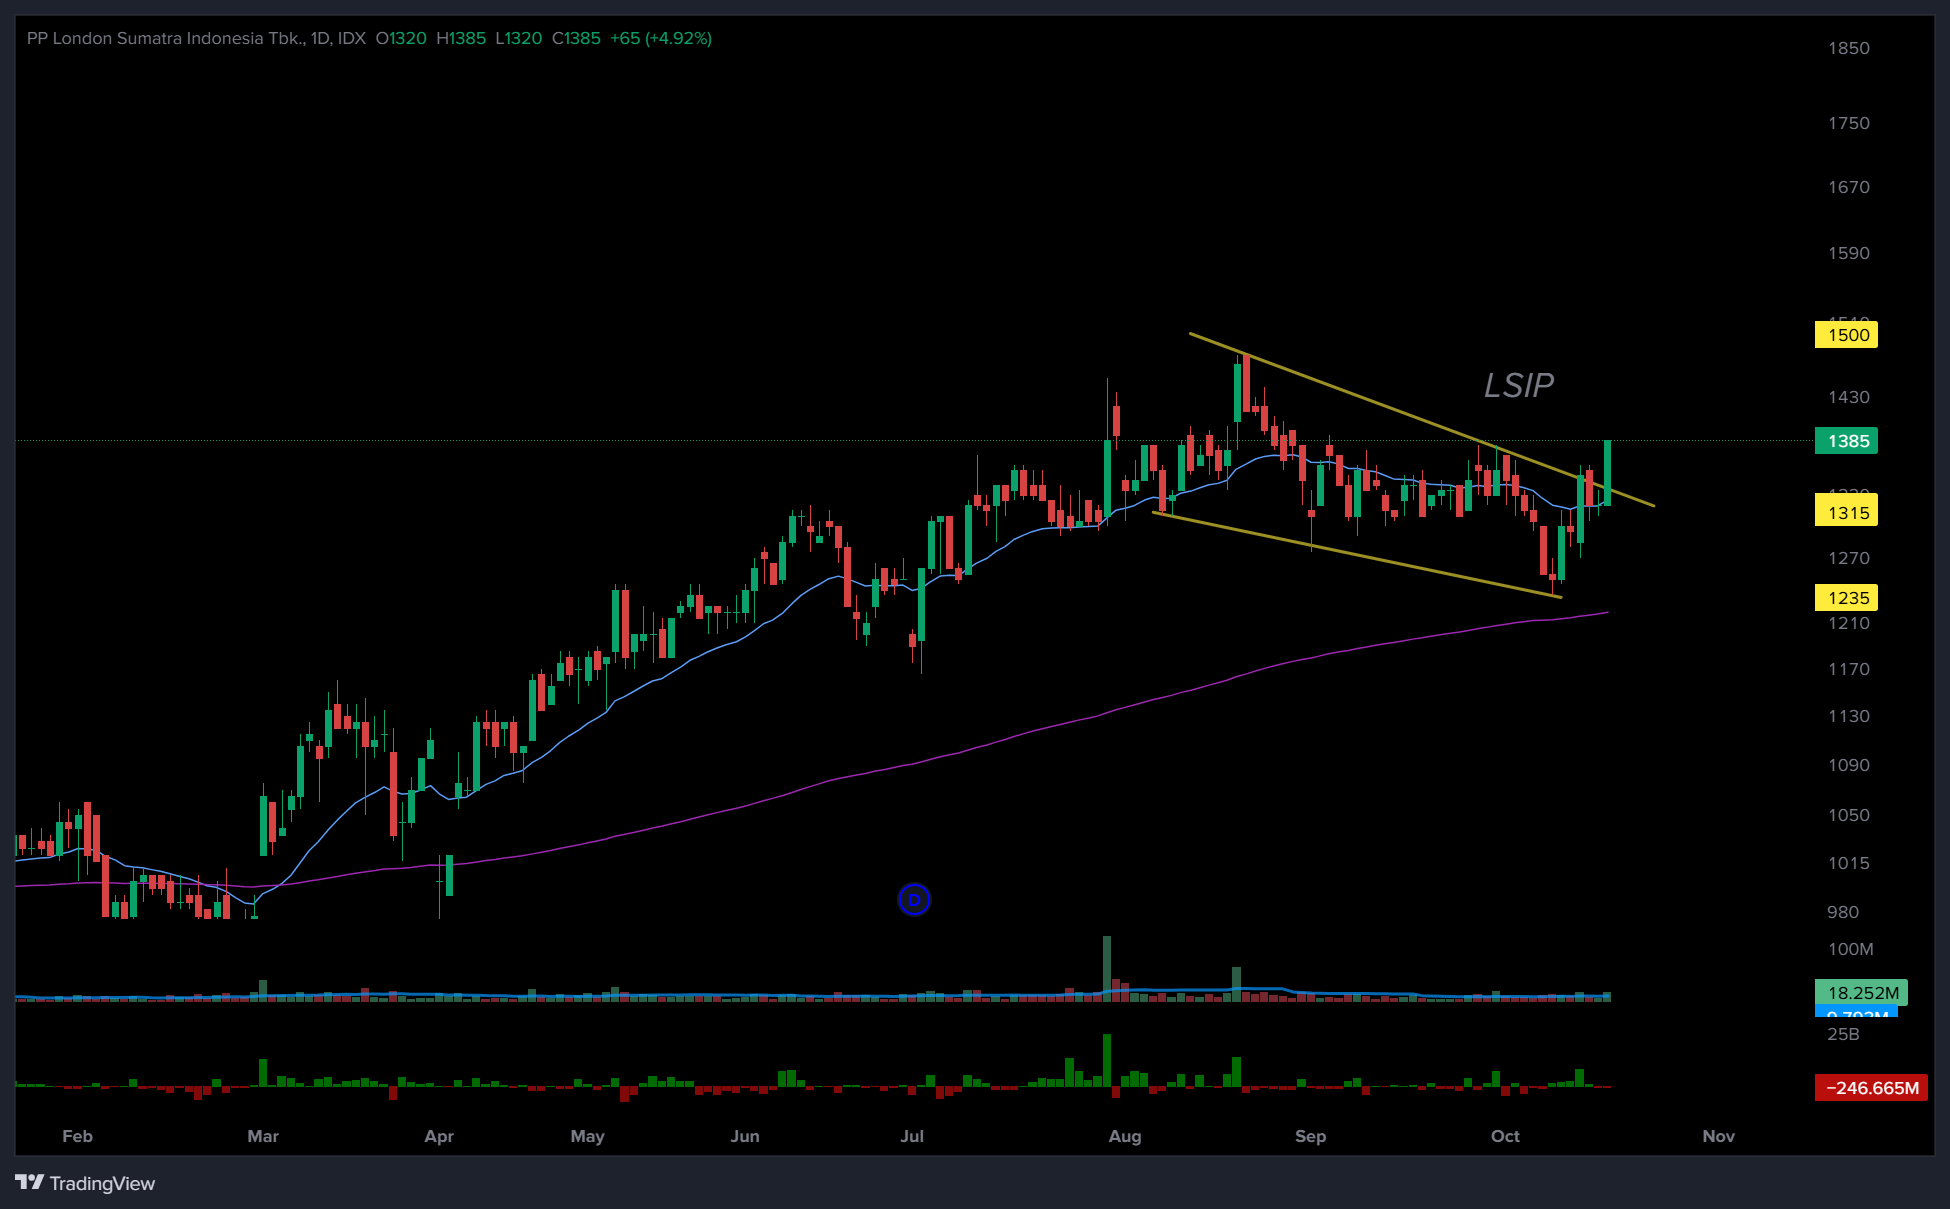Select the yellow 1315 price label

(x=1846, y=512)
